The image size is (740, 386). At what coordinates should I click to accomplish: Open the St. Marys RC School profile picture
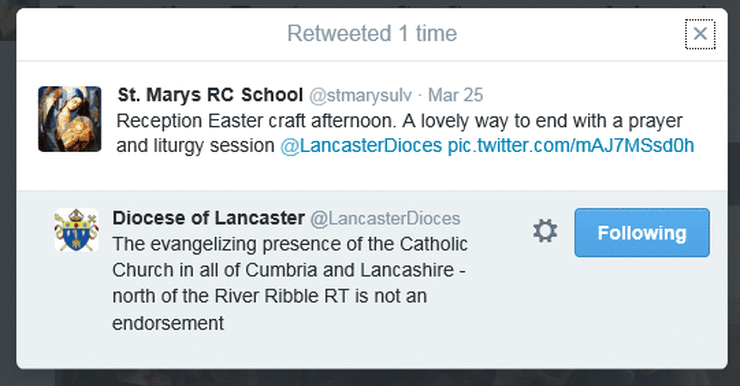69,119
